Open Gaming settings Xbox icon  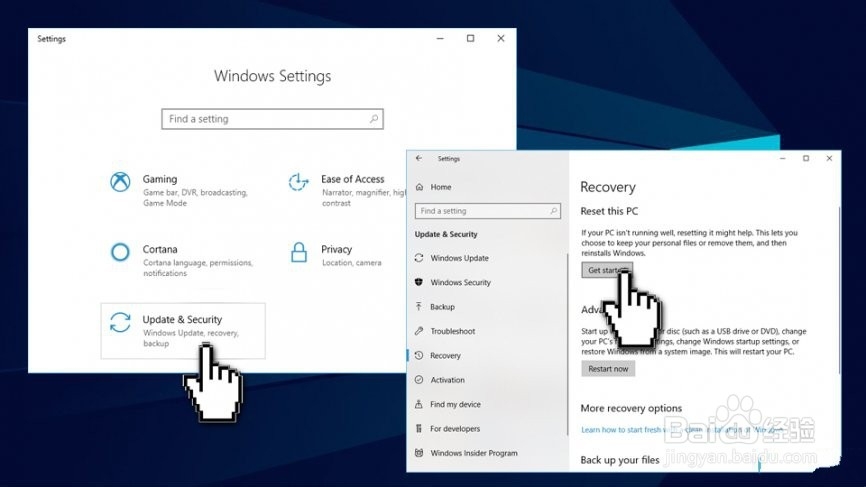click(x=120, y=182)
